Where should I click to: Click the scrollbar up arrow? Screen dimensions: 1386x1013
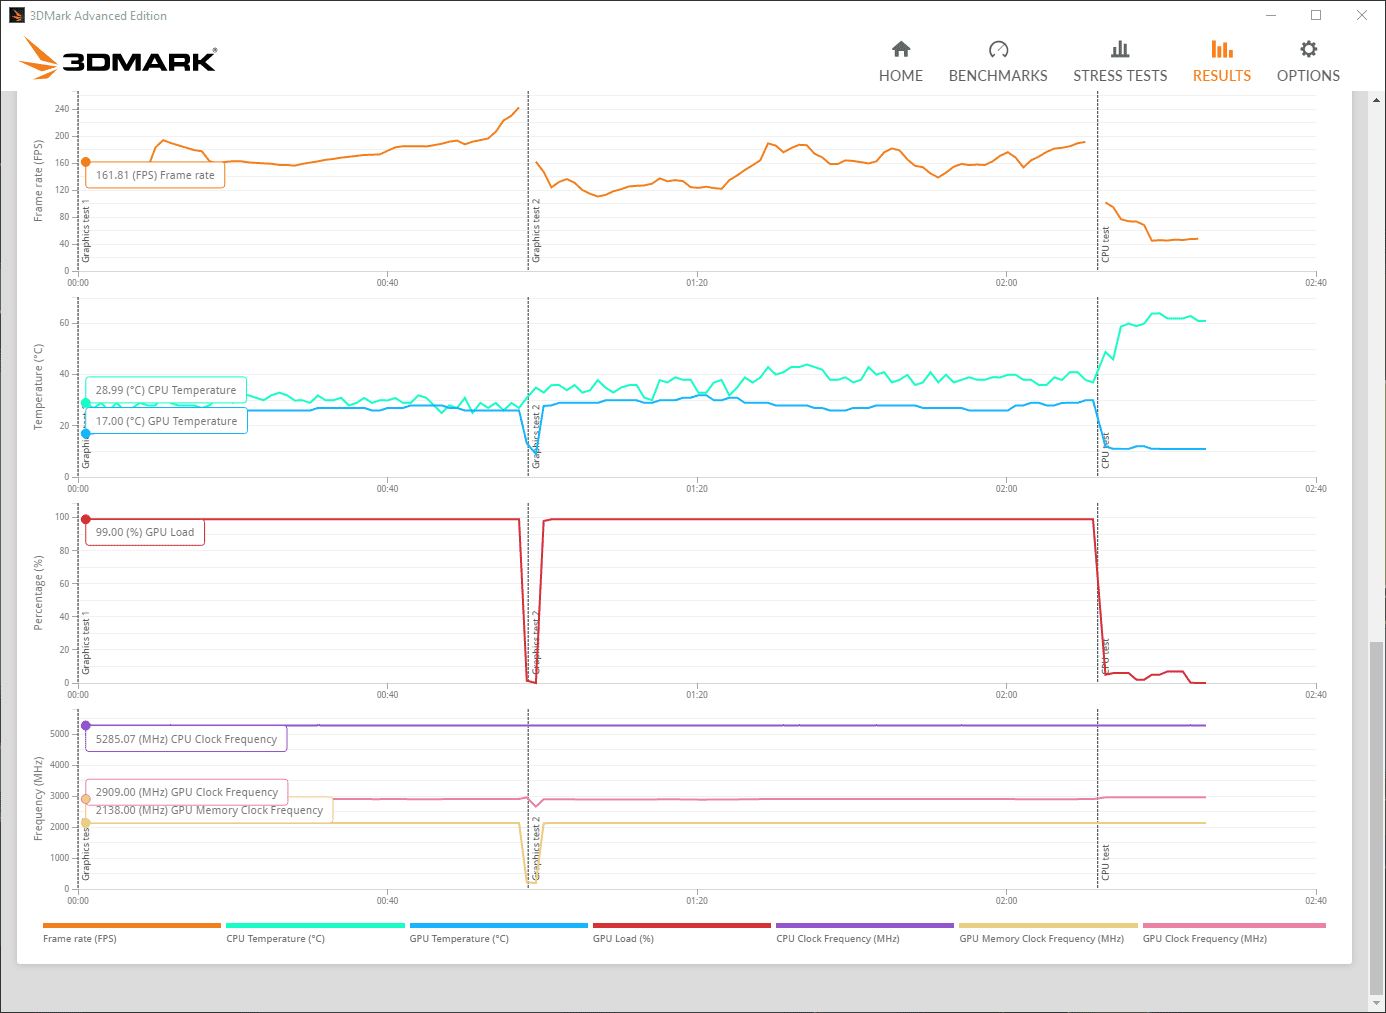pos(1377,99)
